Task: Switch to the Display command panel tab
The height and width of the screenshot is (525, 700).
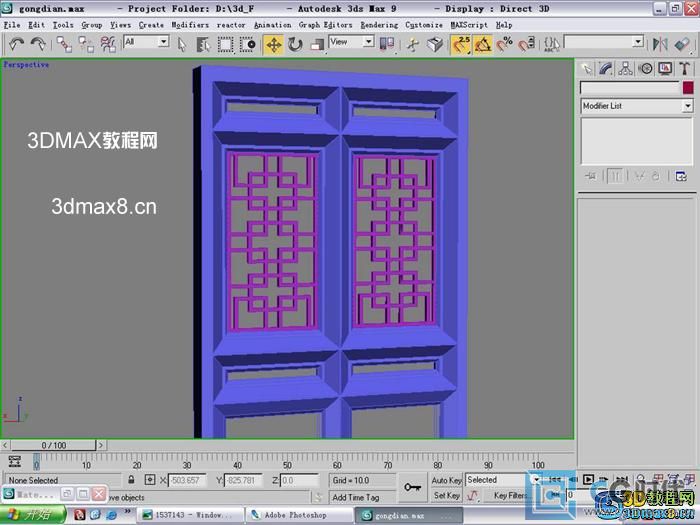Action: pyautogui.click(x=665, y=69)
